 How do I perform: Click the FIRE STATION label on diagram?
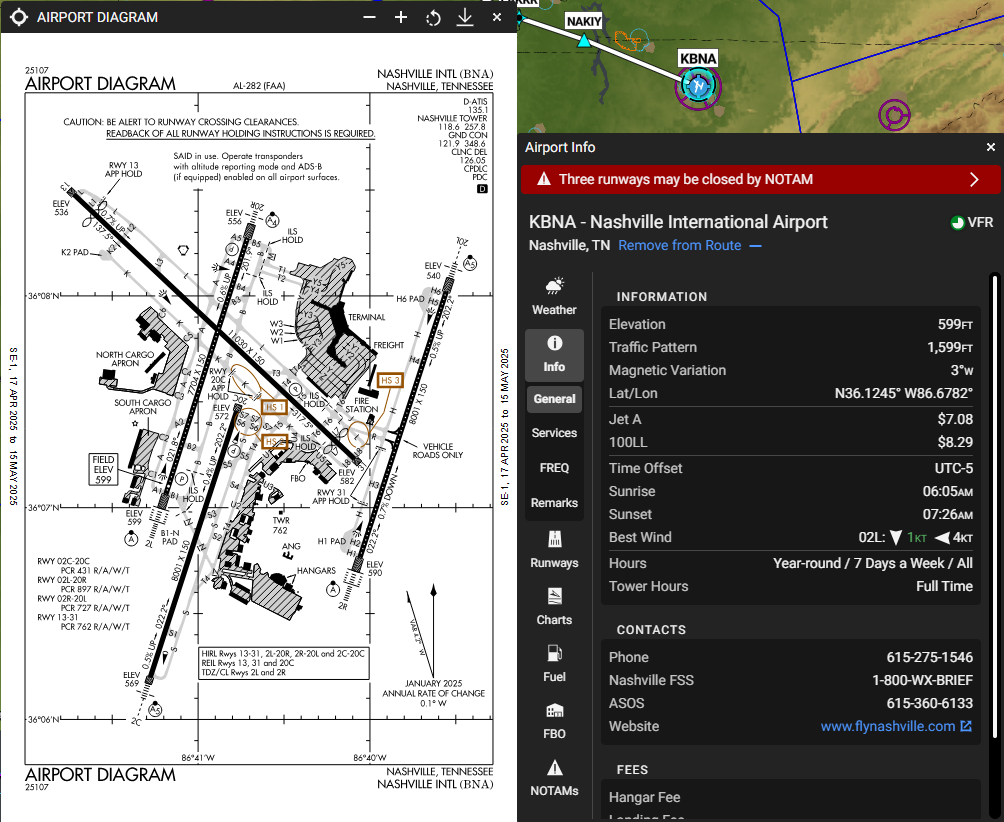(362, 405)
